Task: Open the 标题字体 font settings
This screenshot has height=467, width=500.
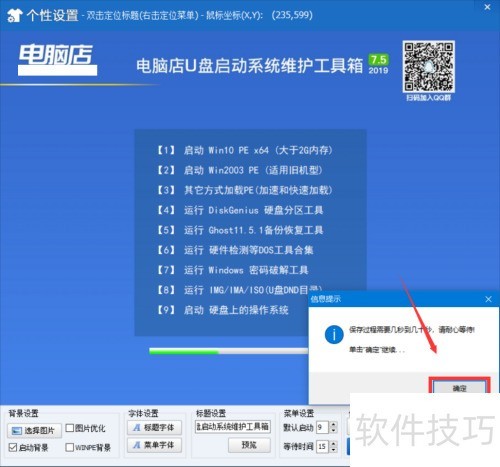Action: click(154, 428)
